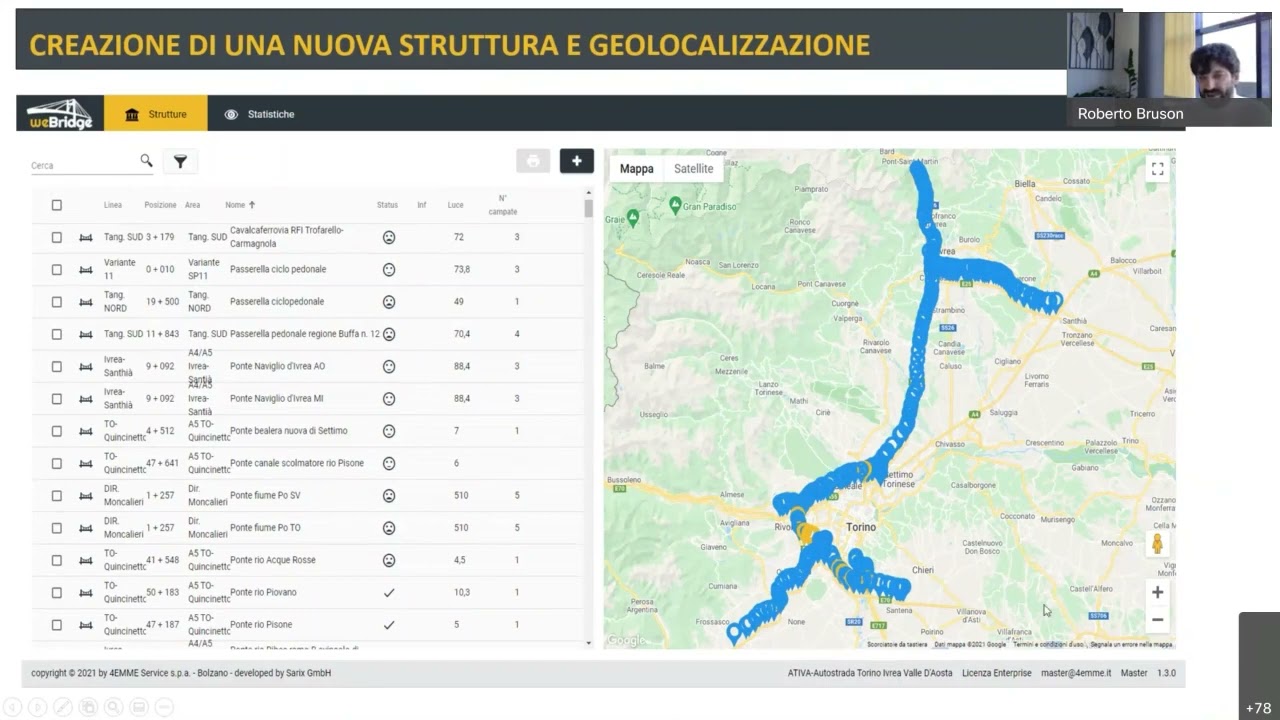Toggle the select-all checkbox in table header
Viewport: 1280px width, 720px height.
tap(57, 205)
